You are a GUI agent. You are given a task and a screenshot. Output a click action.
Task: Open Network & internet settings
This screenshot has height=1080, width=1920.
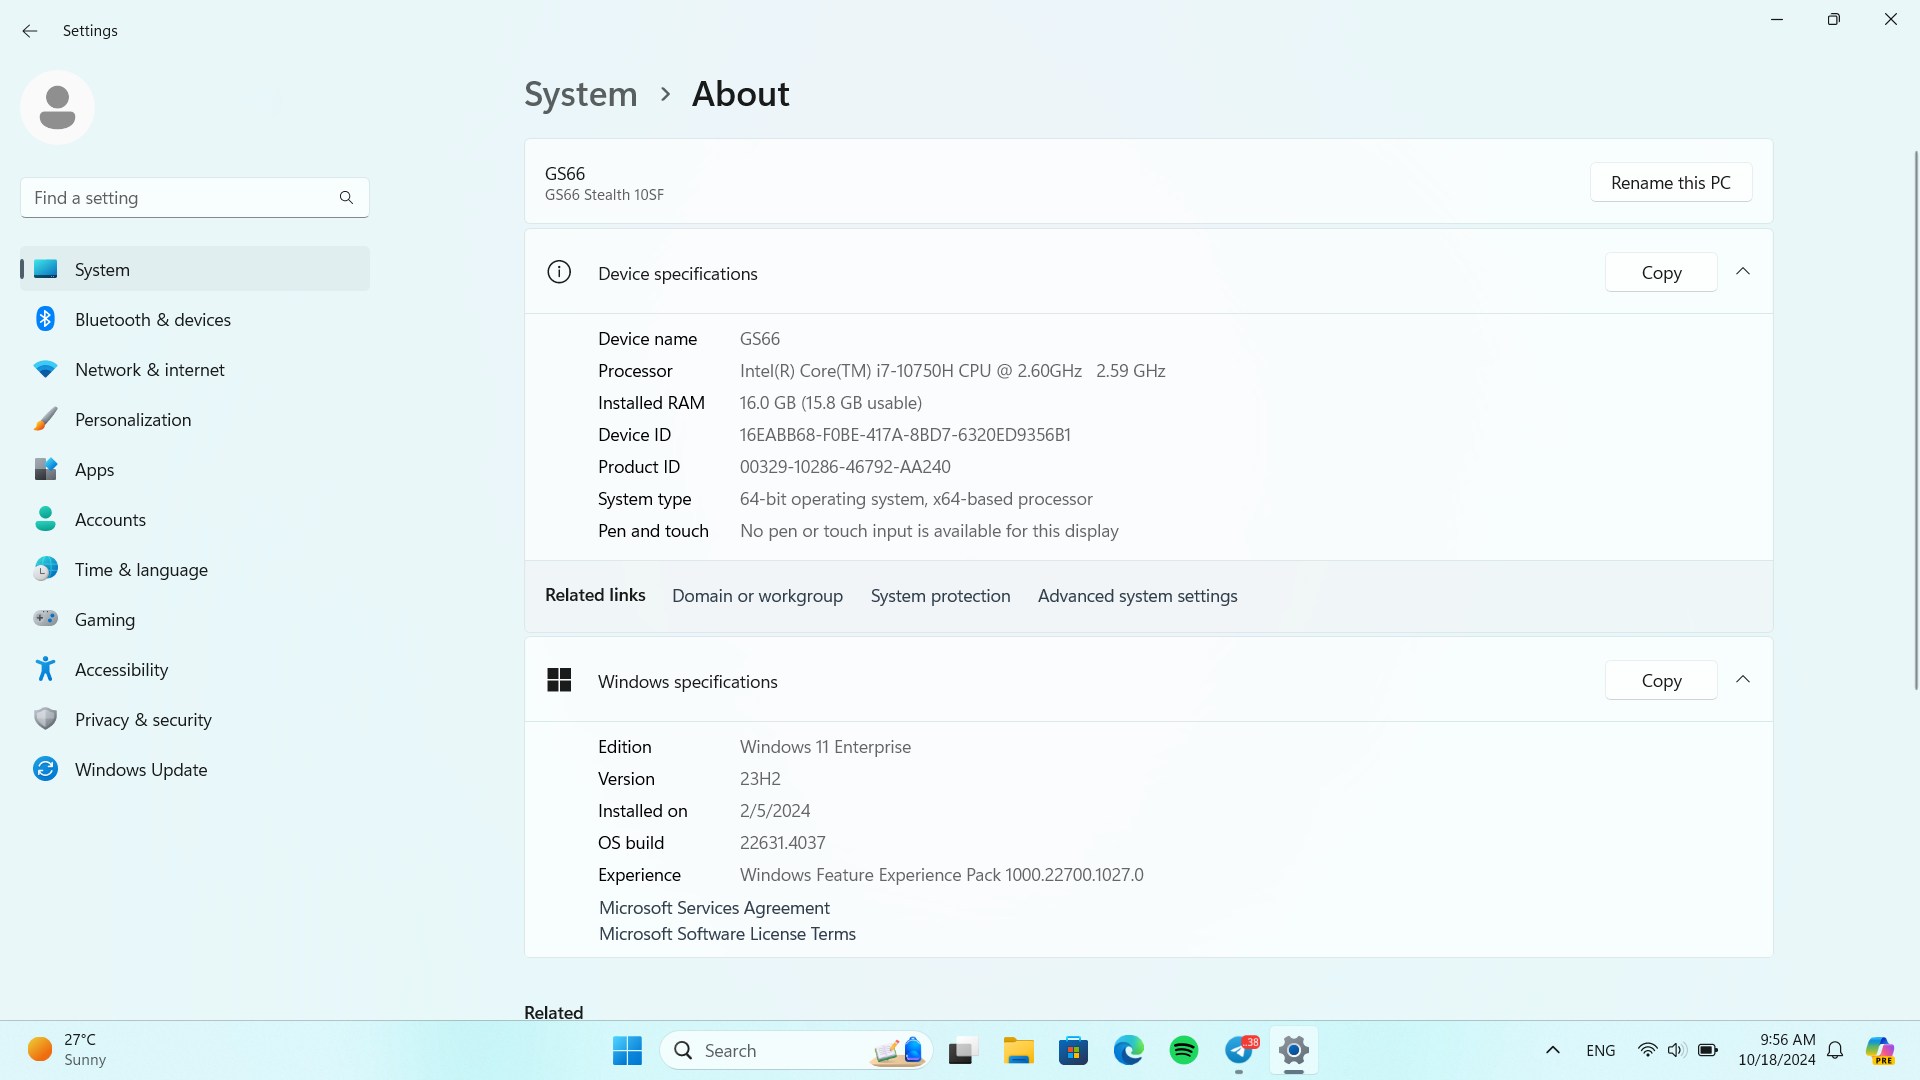[149, 370]
